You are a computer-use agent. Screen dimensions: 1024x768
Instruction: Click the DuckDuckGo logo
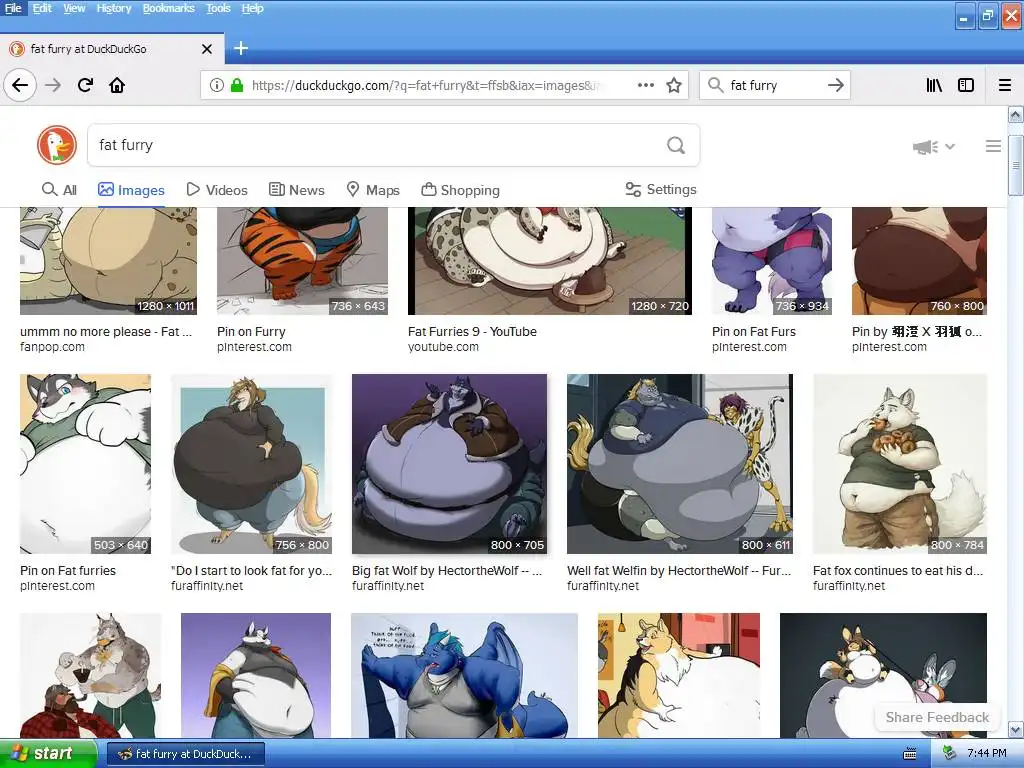(x=57, y=145)
